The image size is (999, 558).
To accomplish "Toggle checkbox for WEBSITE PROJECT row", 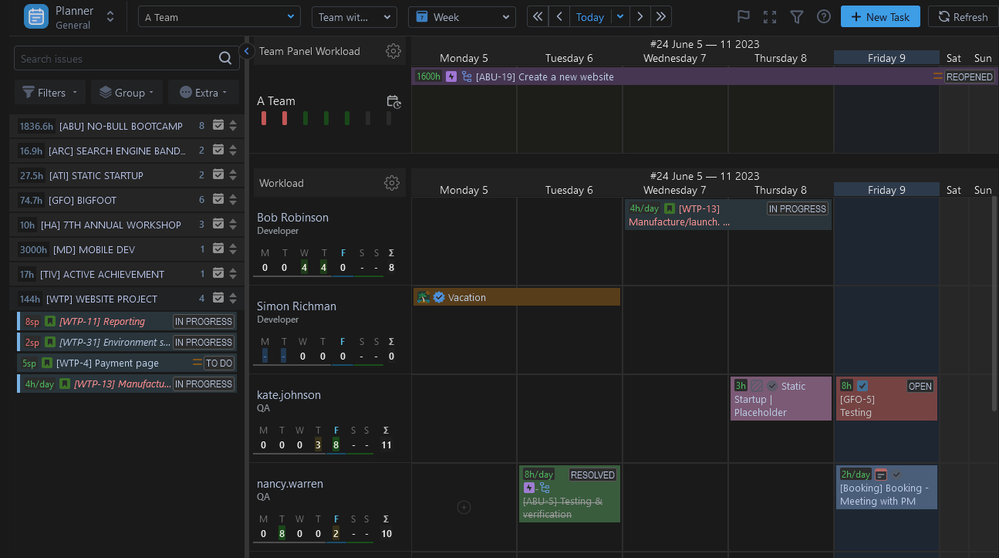I will (x=218, y=299).
